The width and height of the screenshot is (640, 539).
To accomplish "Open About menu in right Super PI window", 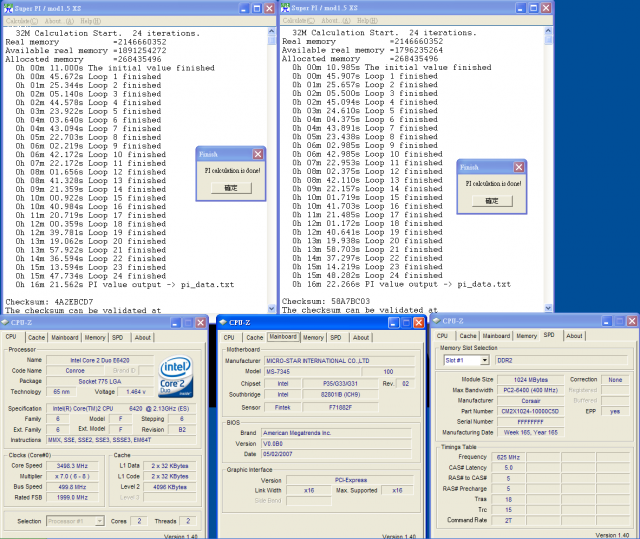I will coord(336,20).
